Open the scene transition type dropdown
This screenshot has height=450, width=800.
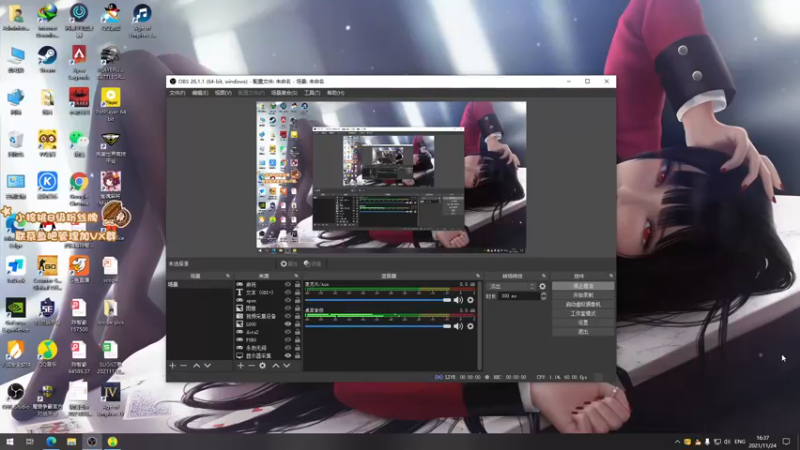511,286
